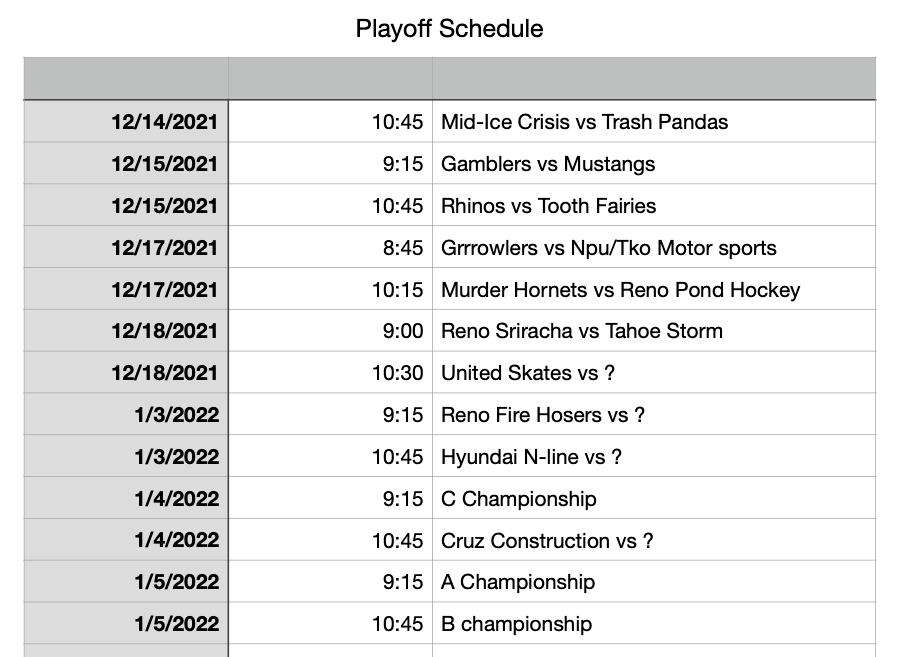Screen dimensions: 911x657
Task: Click the A Championship cell
Action: click(x=517, y=582)
